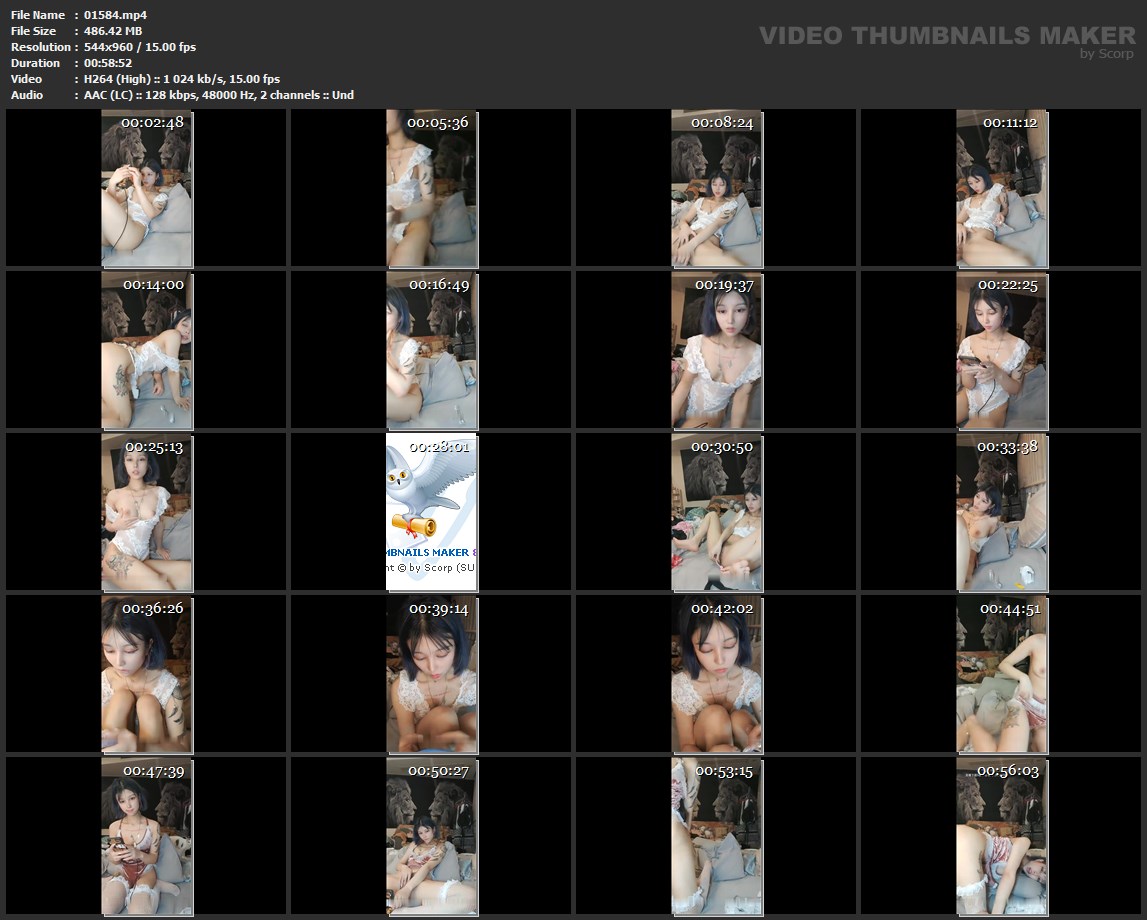Image resolution: width=1147 pixels, height=920 pixels.
Task: Click the frame at timestamp 00:16:49
Action: point(432,350)
